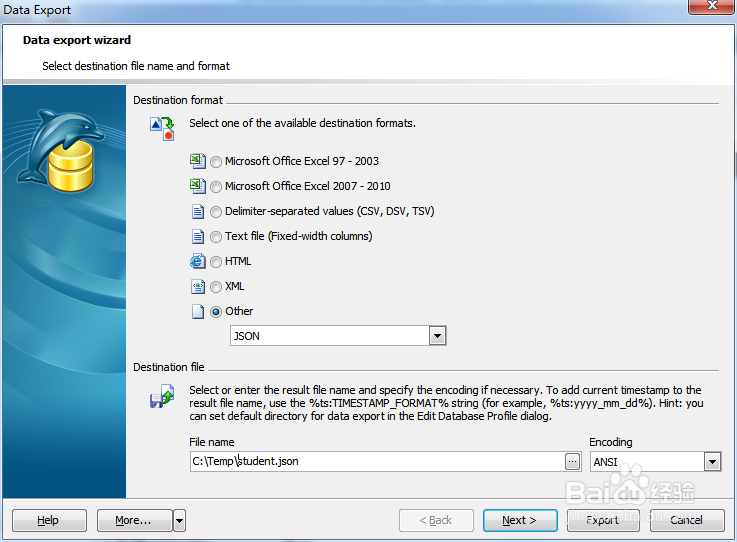737x542 pixels.
Task: Click the Excel 2007-2010 format icon
Action: tap(198, 186)
